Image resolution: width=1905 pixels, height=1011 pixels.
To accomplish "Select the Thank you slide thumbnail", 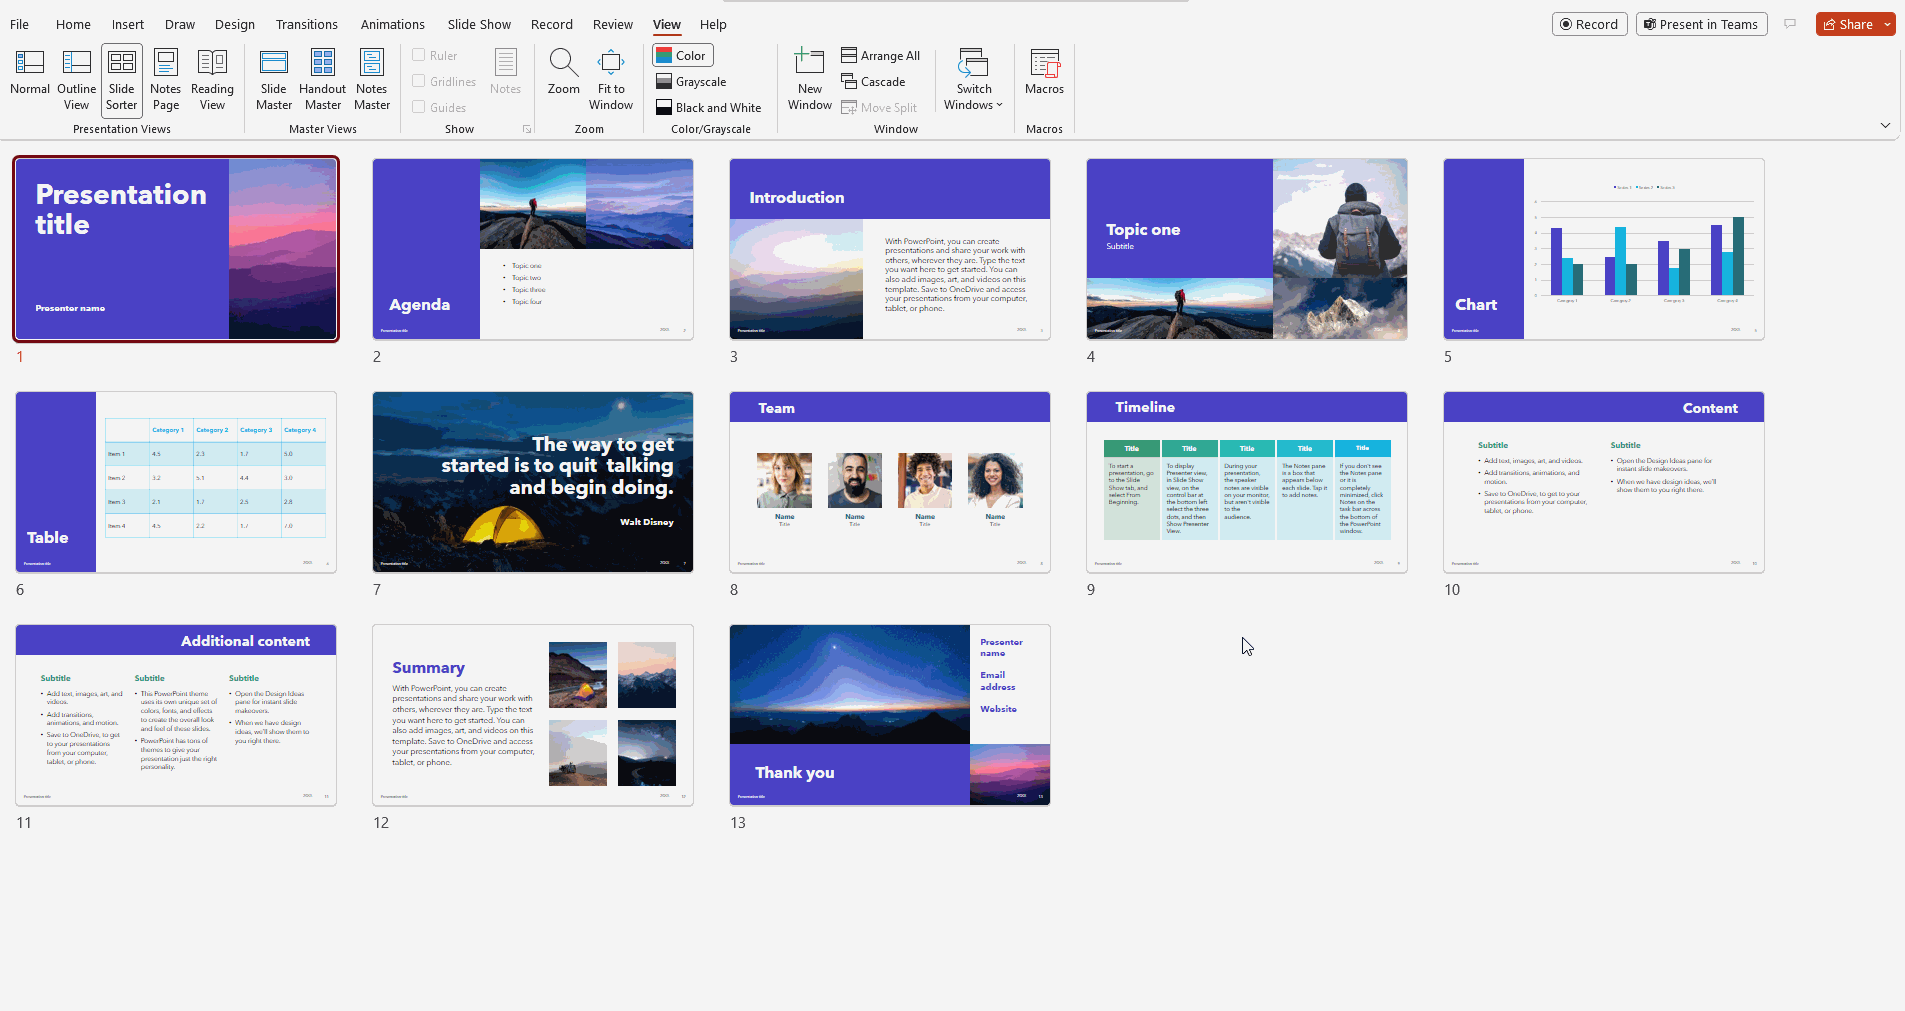I will tap(888, 714).
